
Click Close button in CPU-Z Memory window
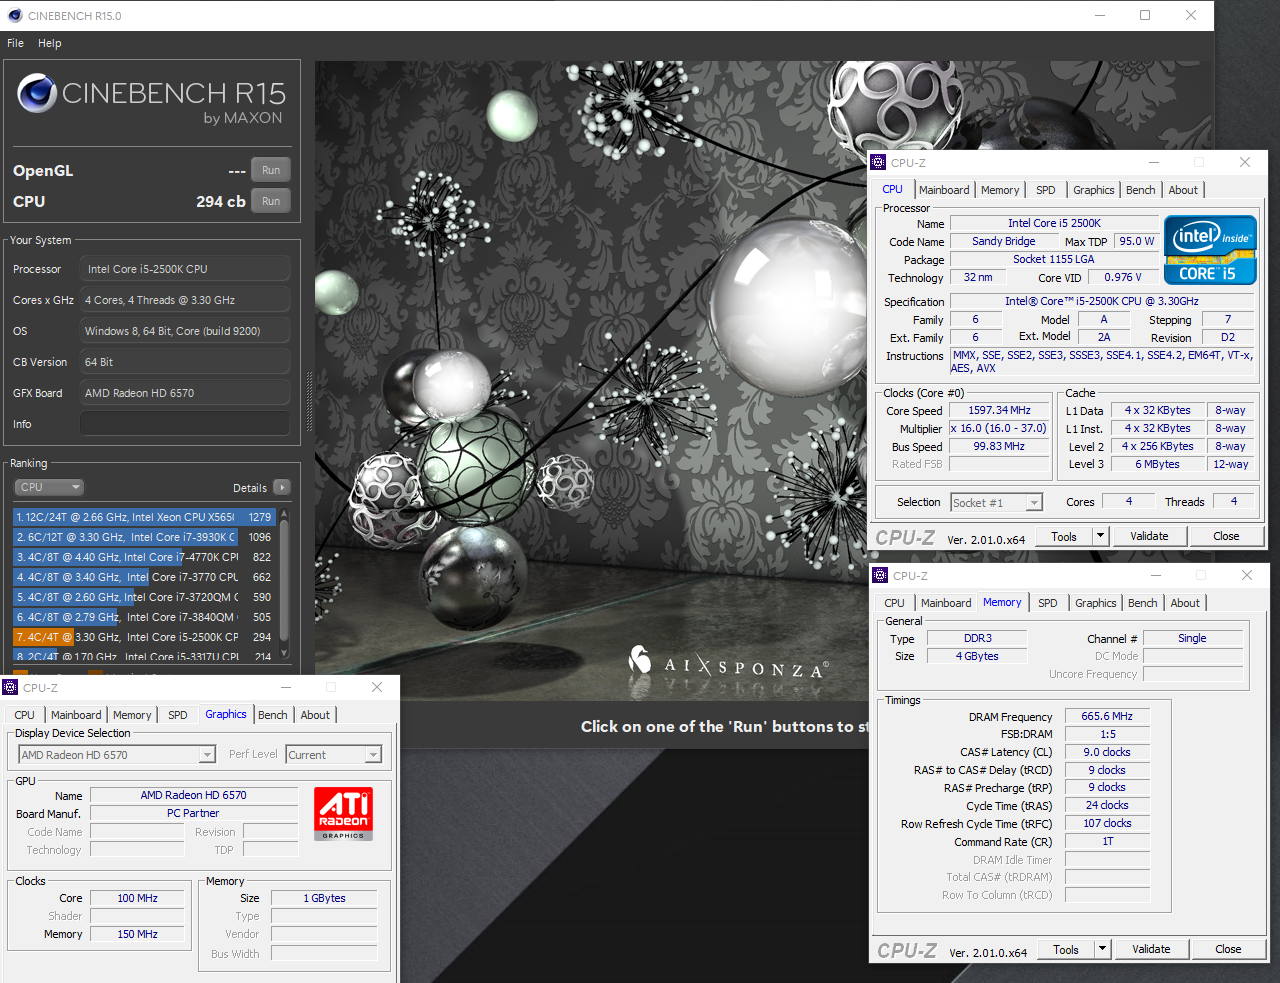[x=1228, y=949]
